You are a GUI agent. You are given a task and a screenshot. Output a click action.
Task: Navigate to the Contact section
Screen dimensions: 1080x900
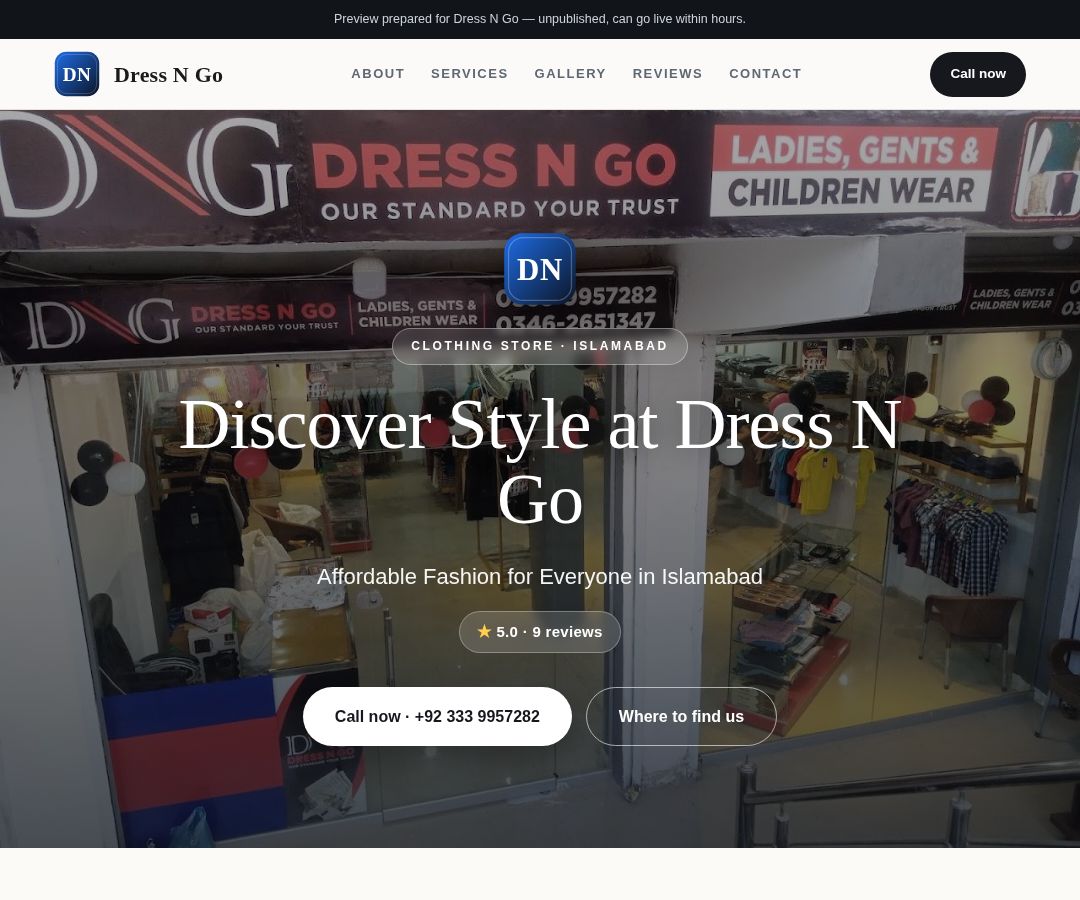tap(765, 74)
